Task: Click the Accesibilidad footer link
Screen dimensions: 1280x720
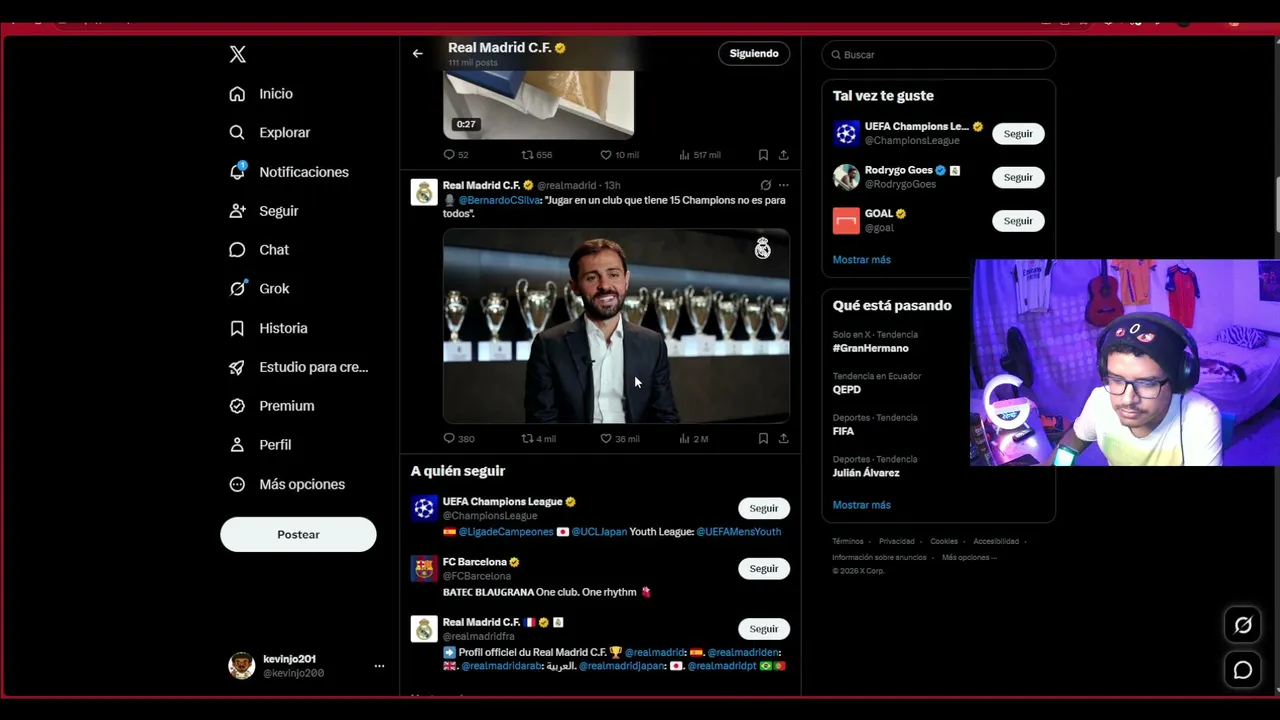Action: pos(996,542)
